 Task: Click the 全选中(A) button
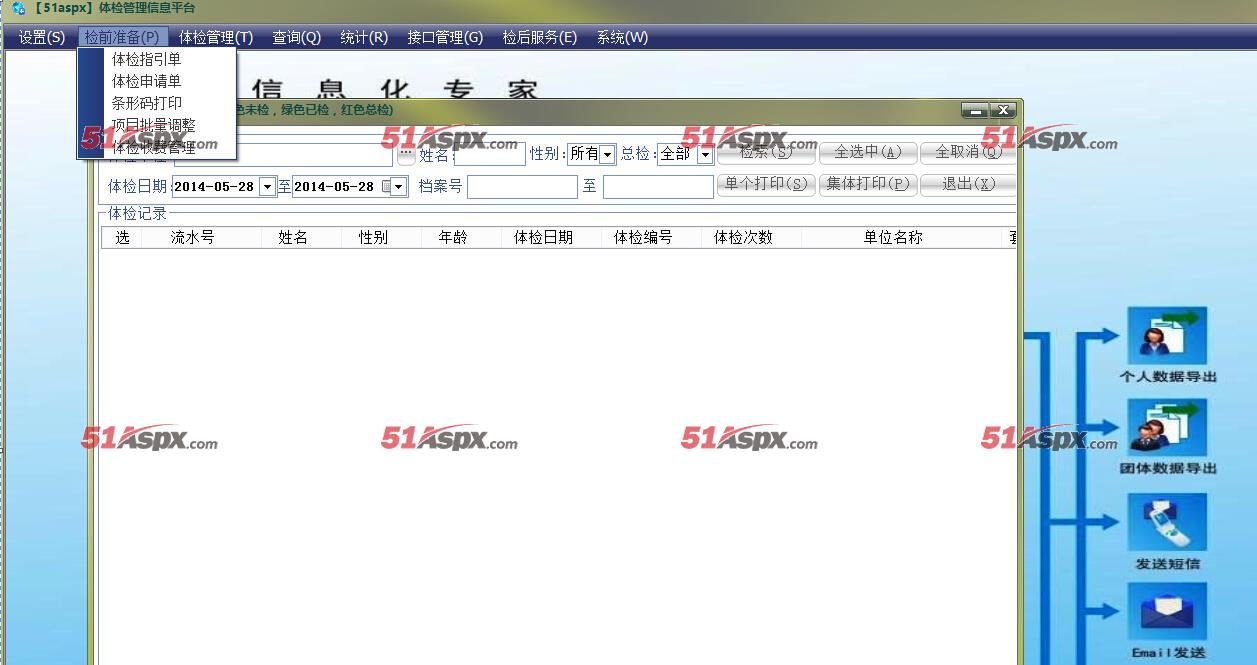pos(868,153)
